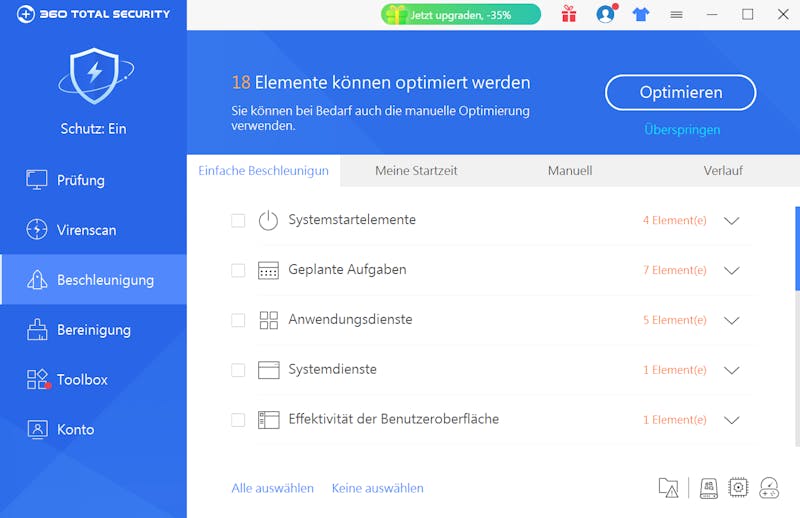
Task: Open the user account profile icon
Action: point(605,14)
